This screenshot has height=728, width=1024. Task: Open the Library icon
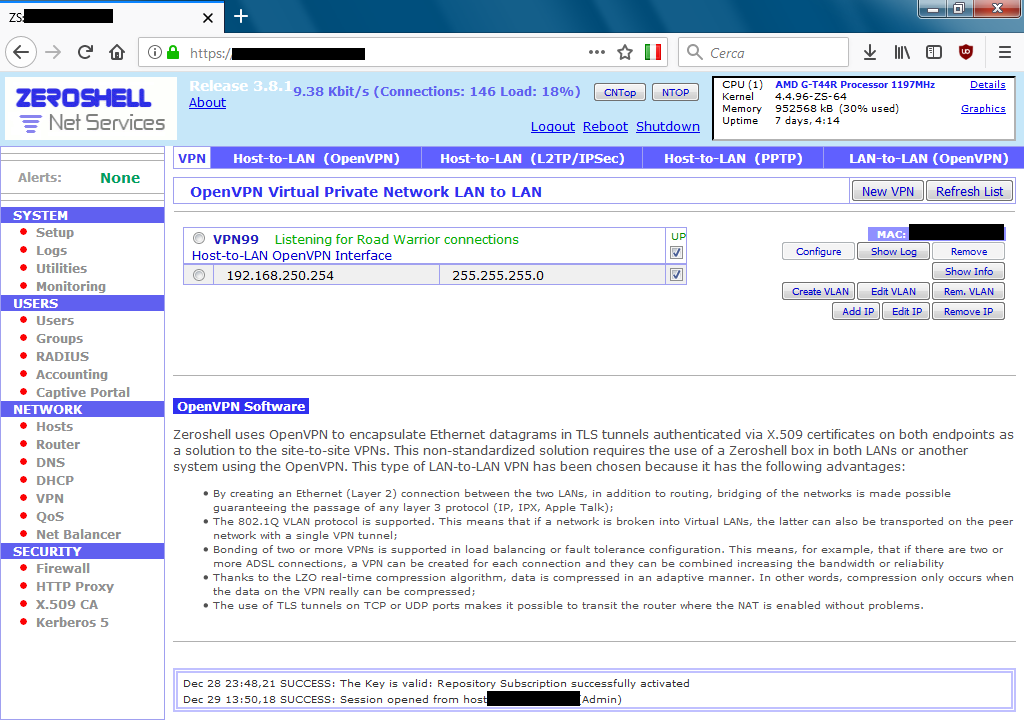pos(902,52)
